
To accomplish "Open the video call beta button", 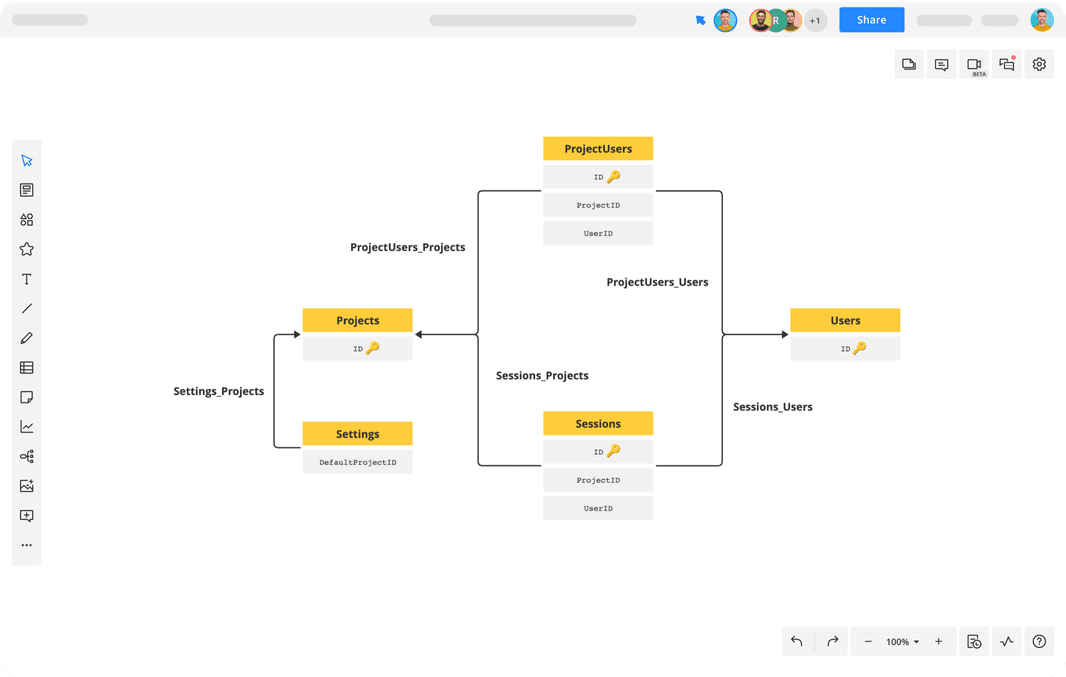I will 974,65.
